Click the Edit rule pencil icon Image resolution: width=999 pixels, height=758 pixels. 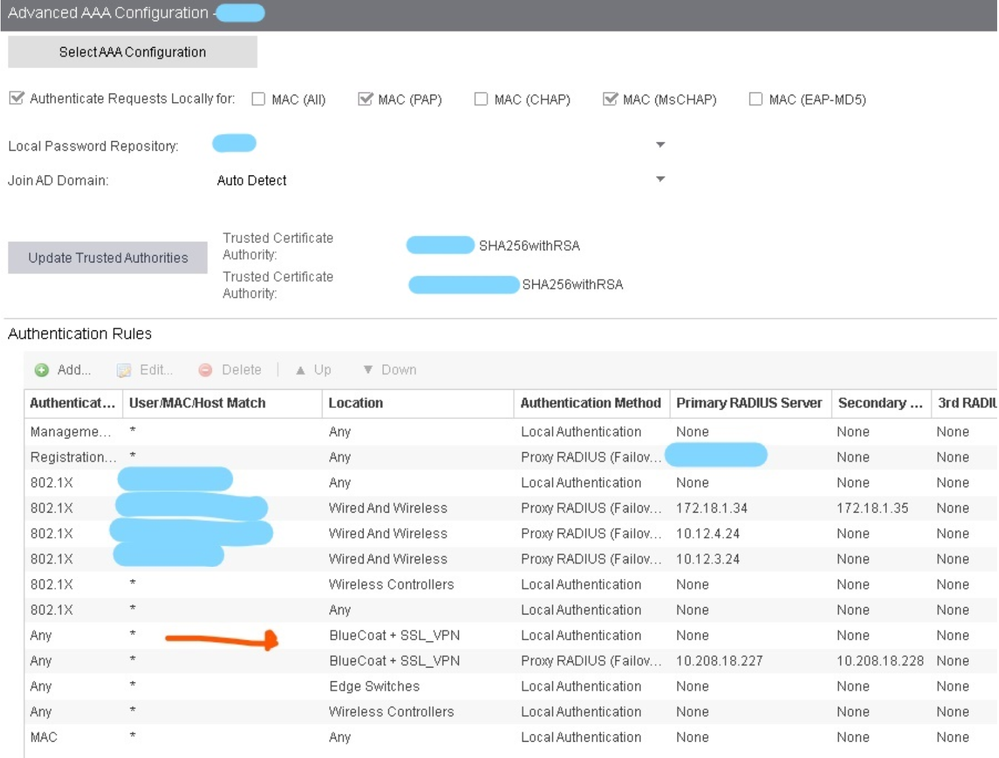click(x=124, y=370)
